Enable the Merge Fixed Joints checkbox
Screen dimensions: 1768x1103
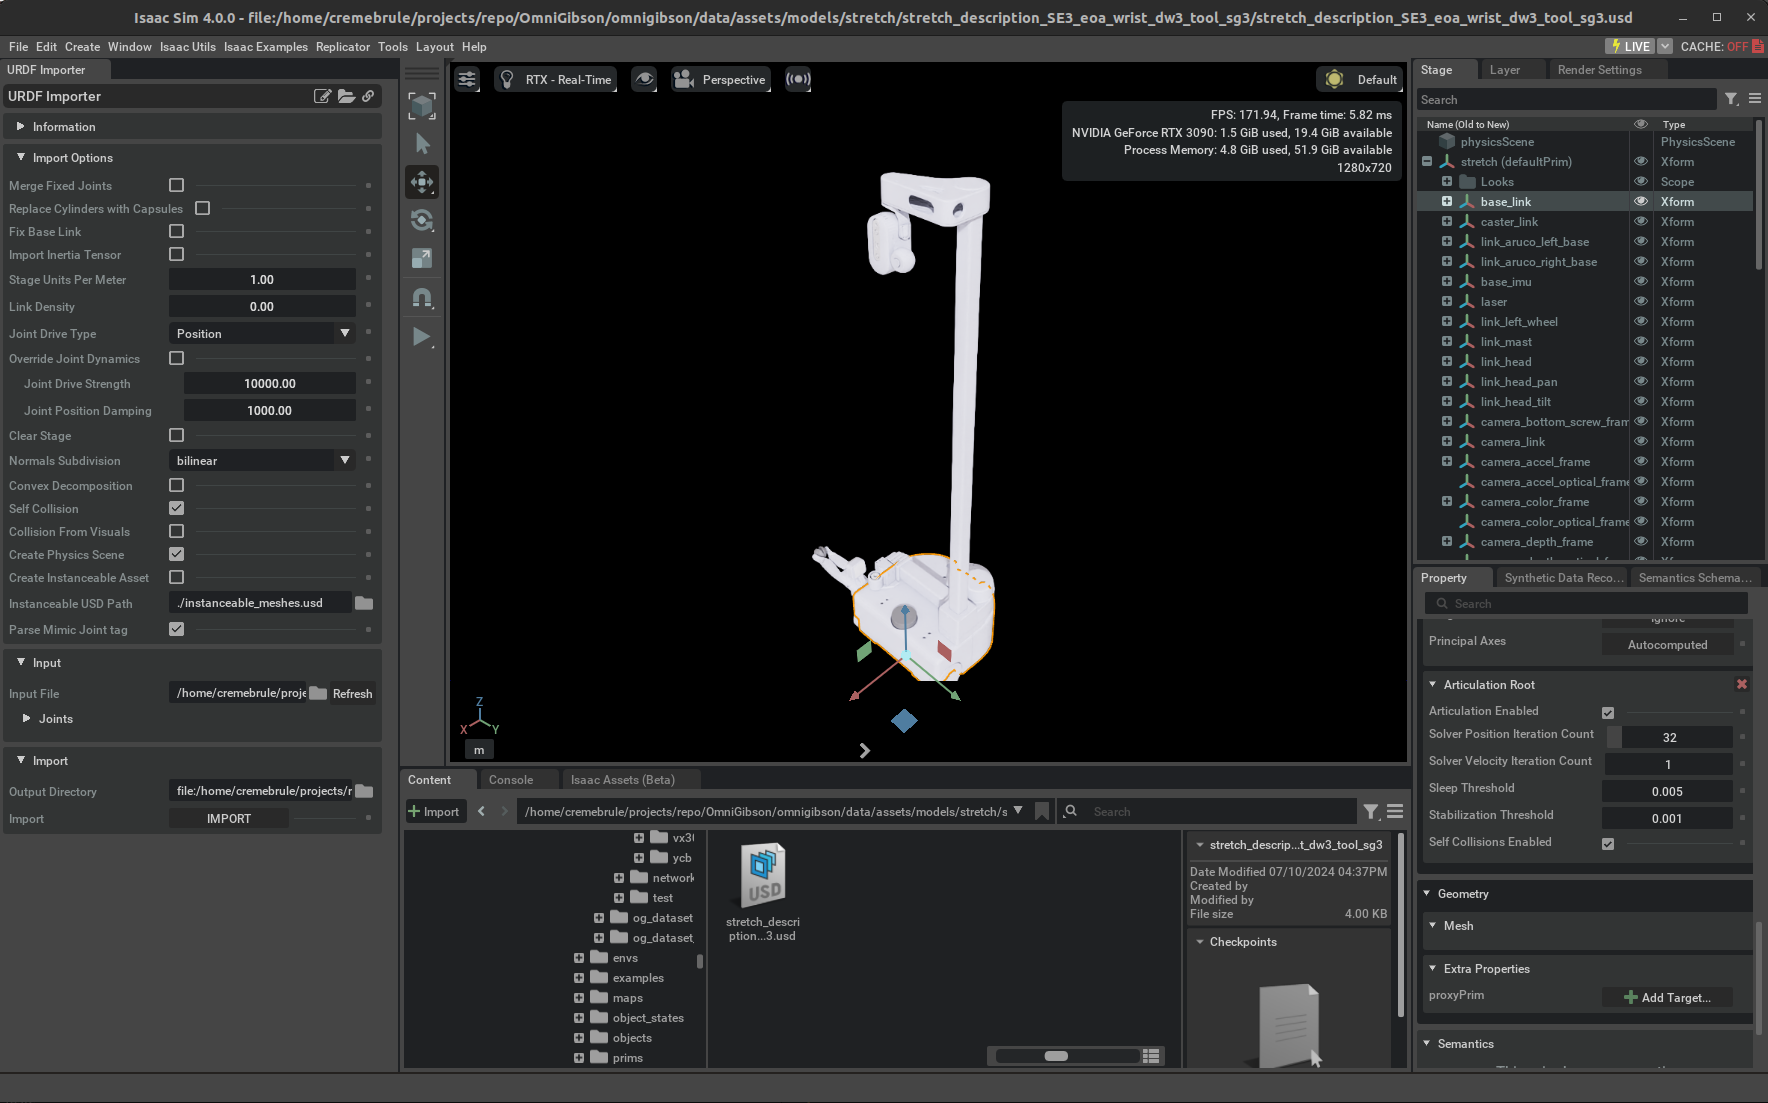click(177, 185)
